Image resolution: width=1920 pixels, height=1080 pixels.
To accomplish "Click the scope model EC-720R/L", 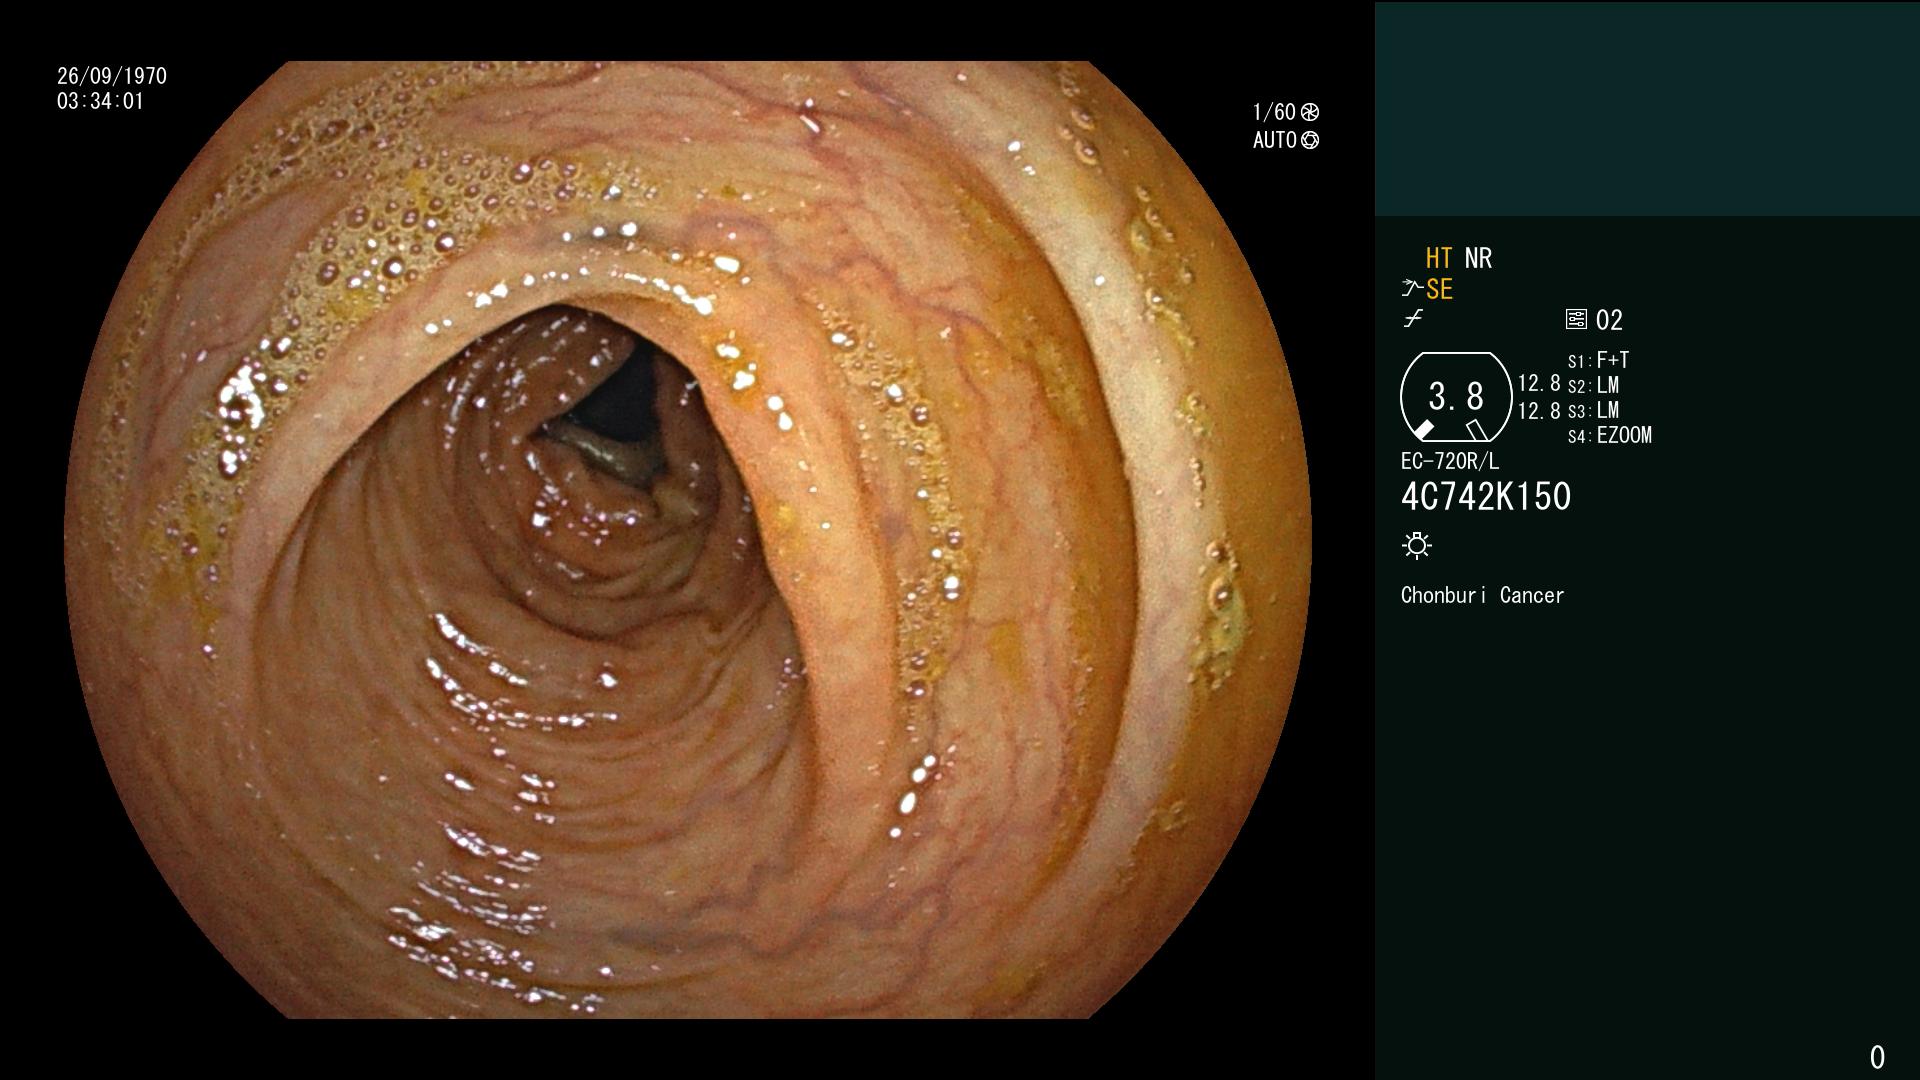I will coord(1450,461).
